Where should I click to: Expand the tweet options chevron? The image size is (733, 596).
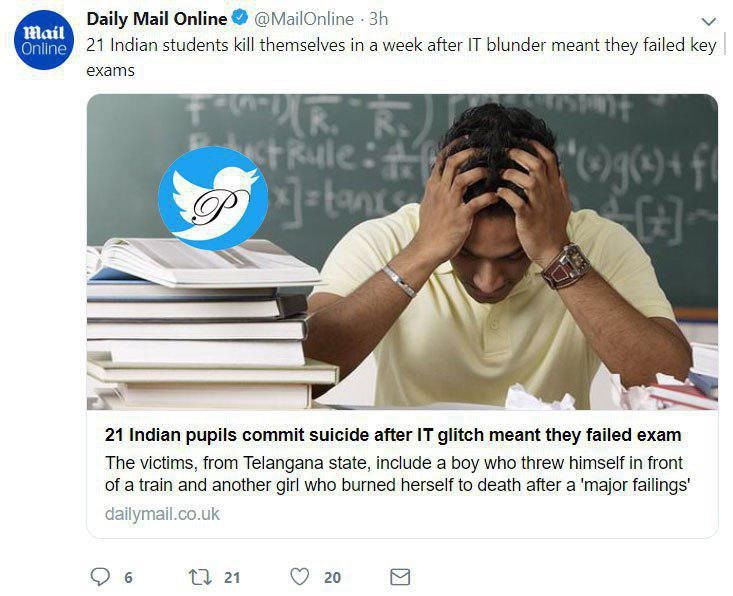709,22
